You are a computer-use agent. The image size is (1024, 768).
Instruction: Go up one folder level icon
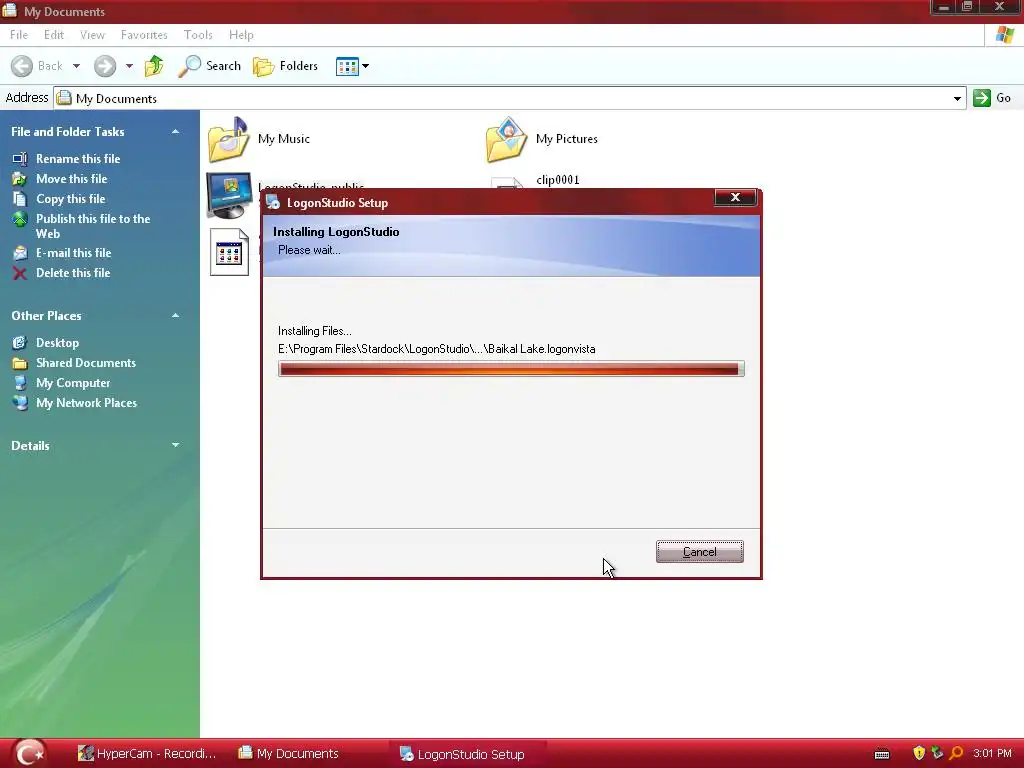point(154,66)
